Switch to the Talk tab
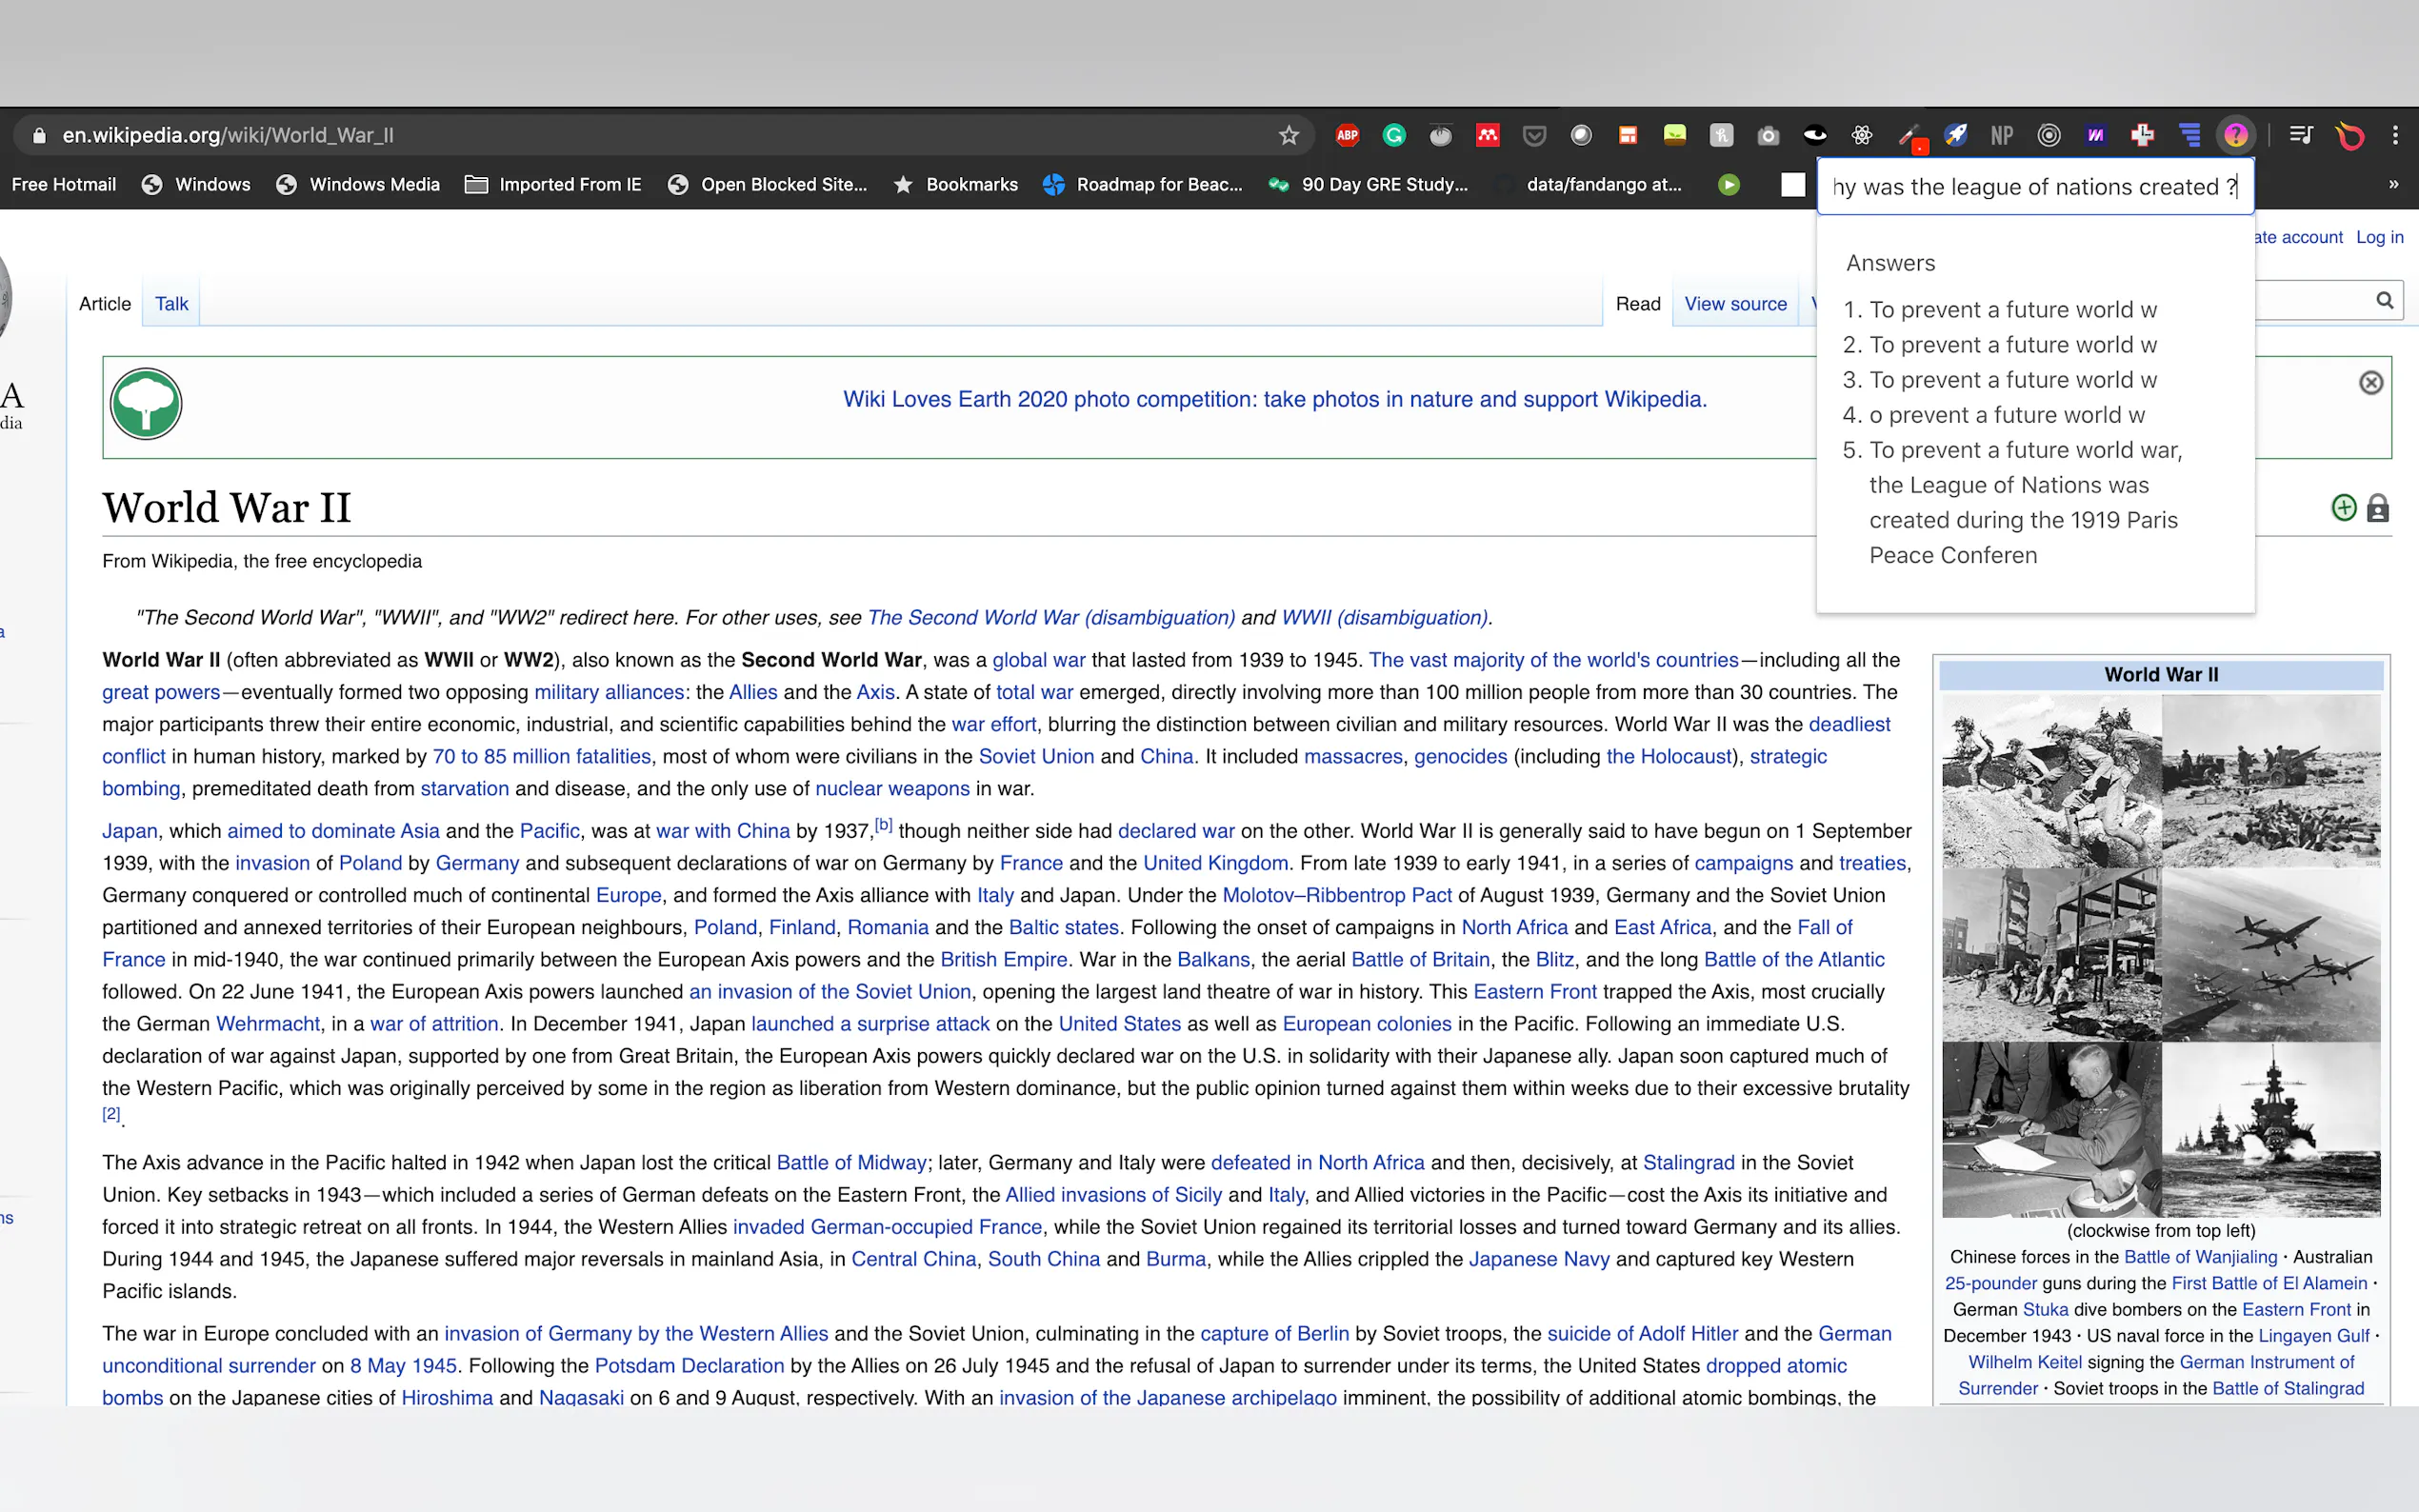Viewport: 2419px width, 1512px height. [x=171, y=304]
